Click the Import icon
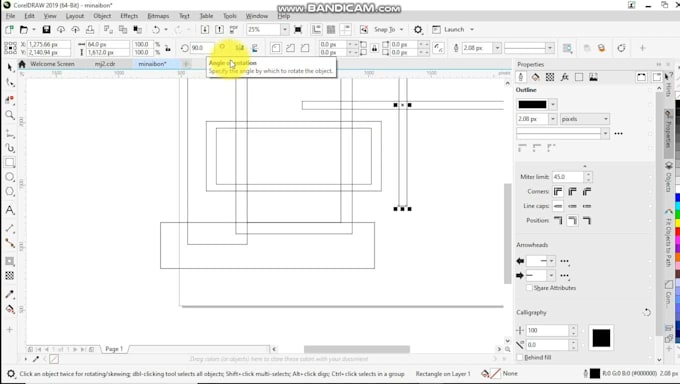The height and width of the screenshot is (384, 680). tap(205, 30)
